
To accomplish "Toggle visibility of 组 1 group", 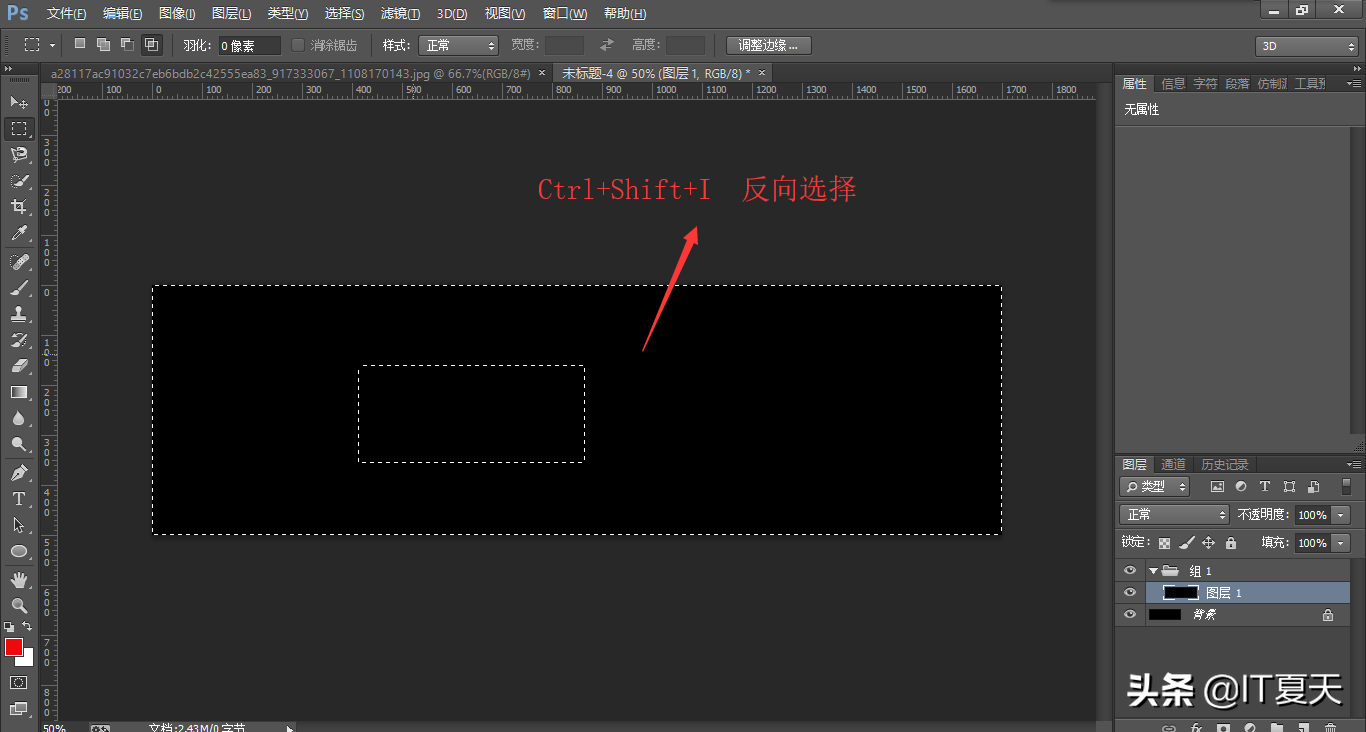I will (1130, 571).
